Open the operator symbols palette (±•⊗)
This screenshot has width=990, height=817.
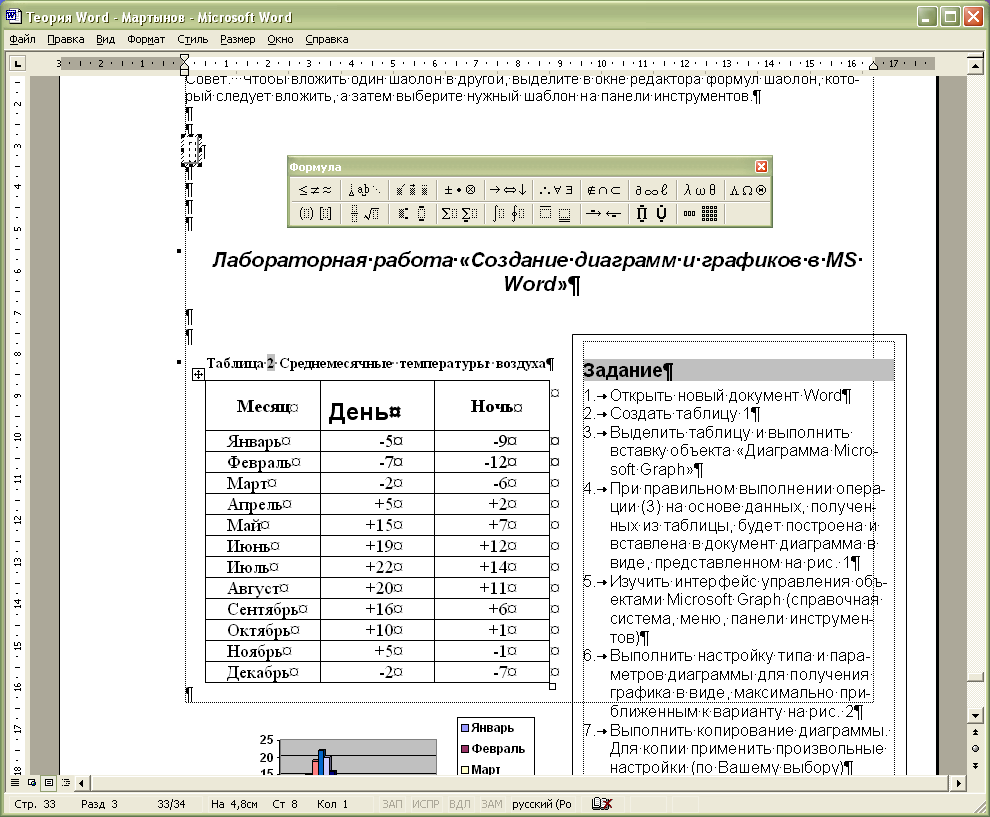(x=460, y=190)
